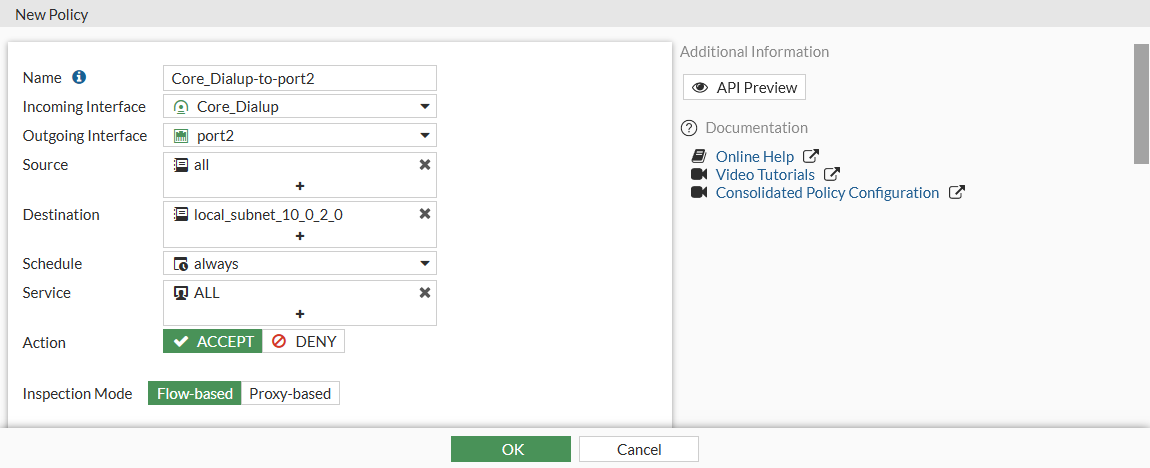Screen dimensions: 1150x468
Task: Click the Name input field
Action: [x=300, y=77]
